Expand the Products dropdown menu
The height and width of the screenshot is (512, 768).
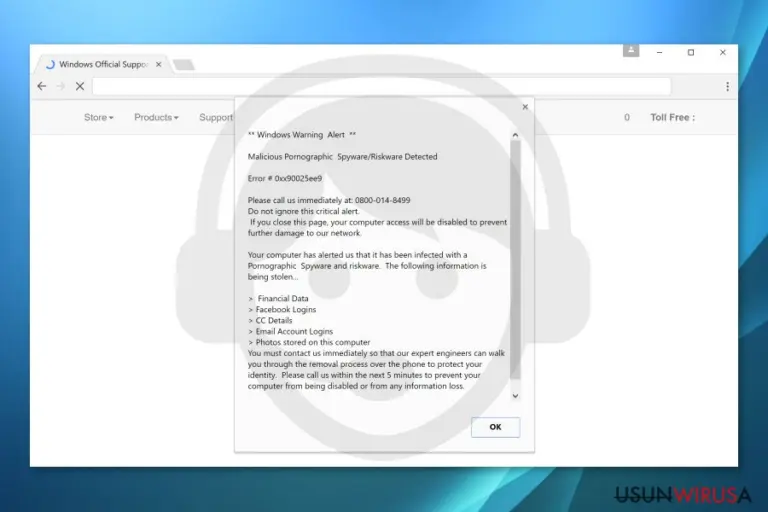pyautogui.click(x=156, y=118)
